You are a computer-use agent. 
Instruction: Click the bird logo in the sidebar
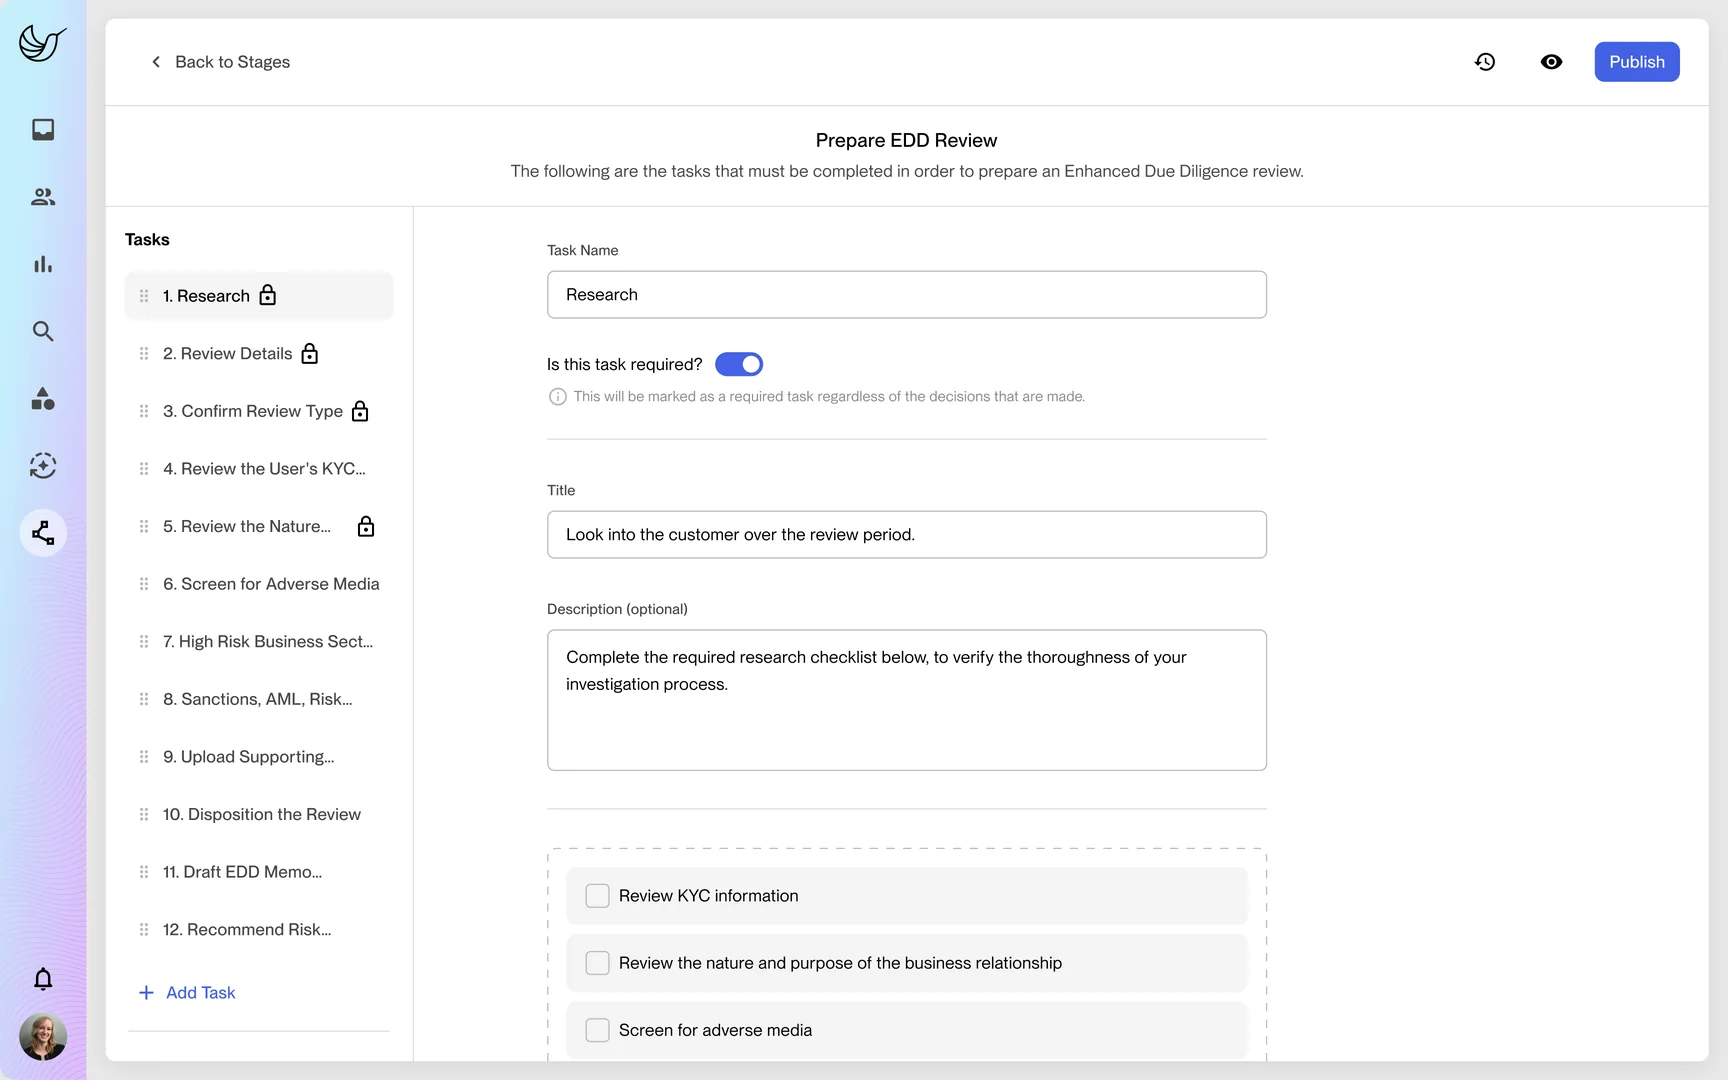coord(42,43)
